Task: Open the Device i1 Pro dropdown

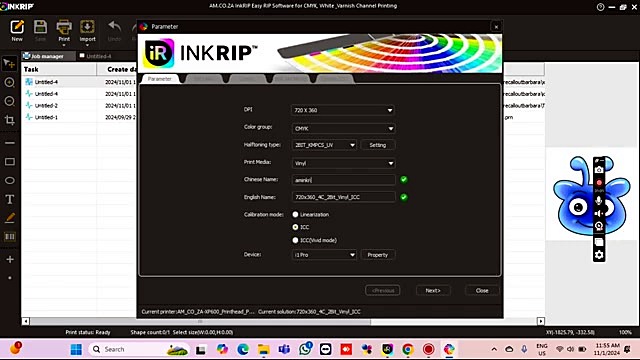Action: click(x=324, y=255)
